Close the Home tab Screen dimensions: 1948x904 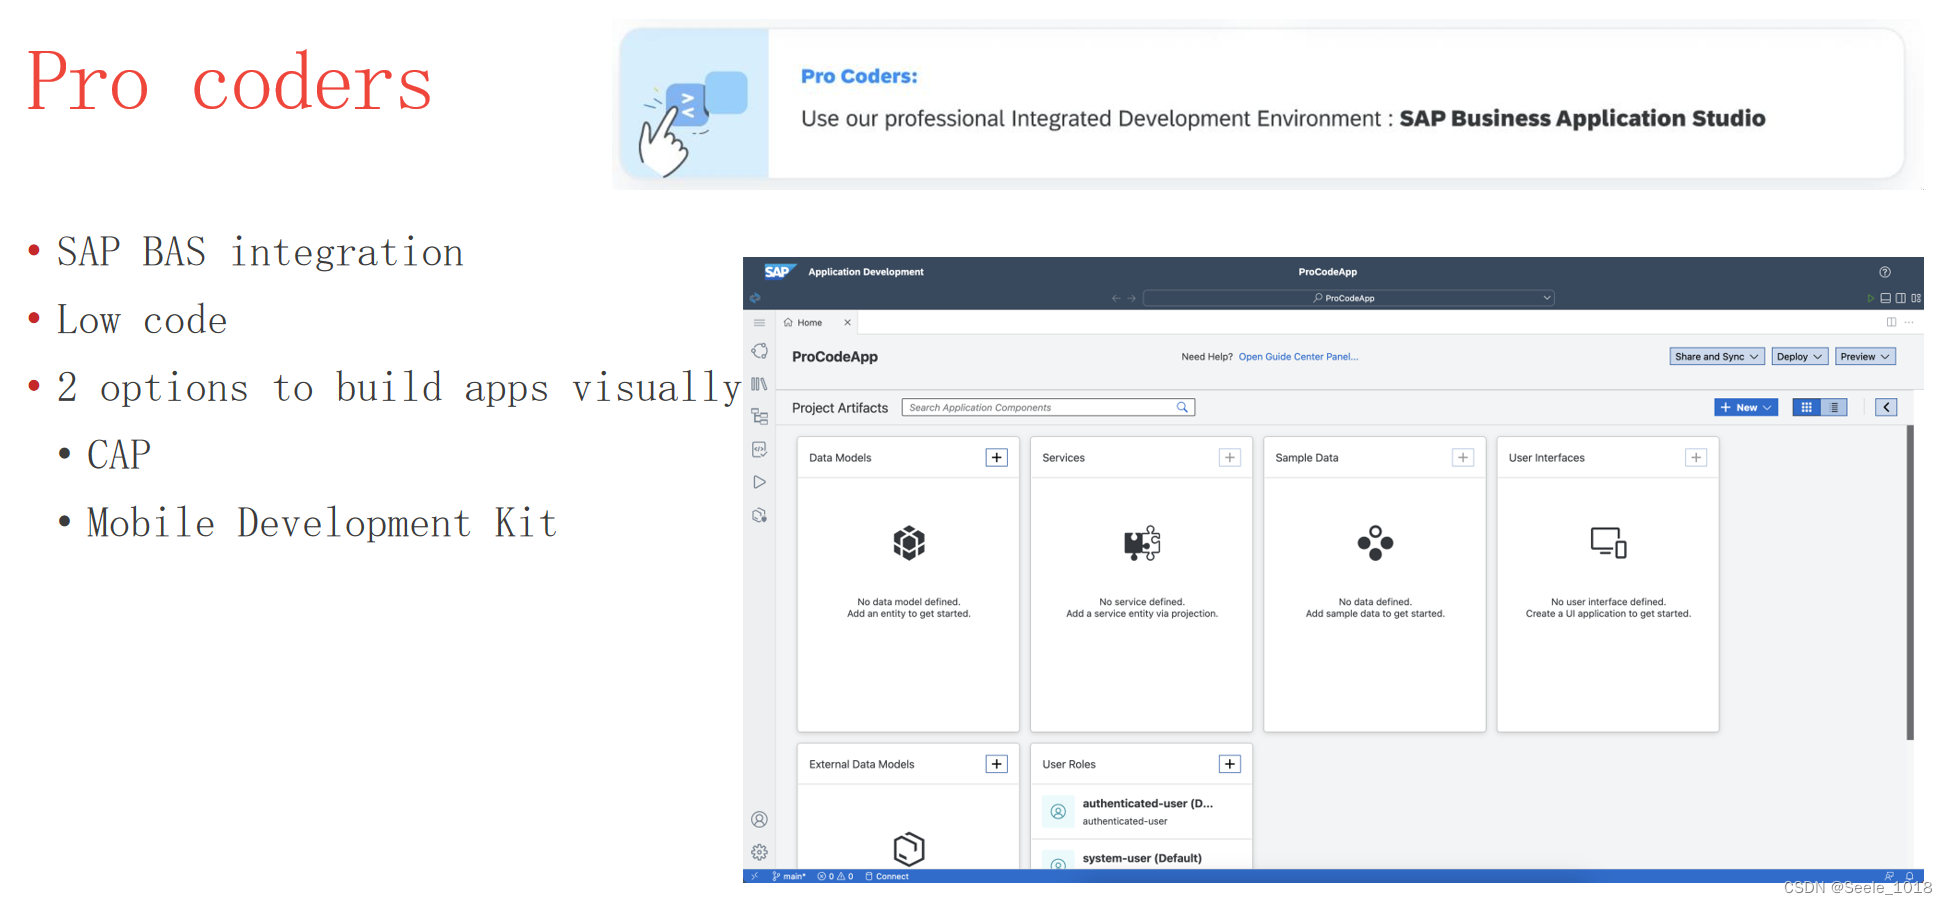coord(847,322)
